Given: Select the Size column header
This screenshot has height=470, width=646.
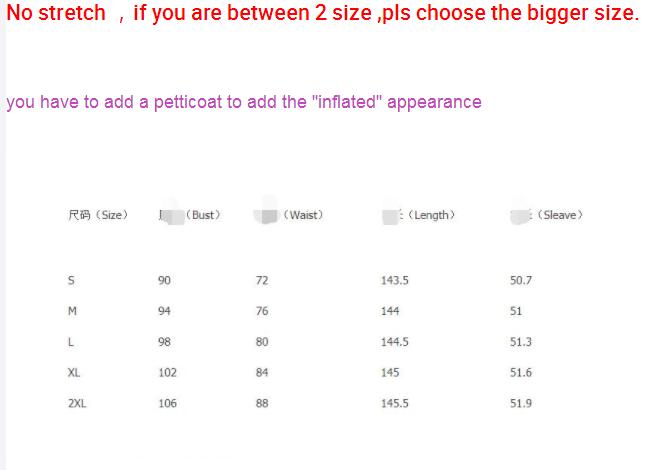Looking at the screenshot, I should tap(98, 215).
